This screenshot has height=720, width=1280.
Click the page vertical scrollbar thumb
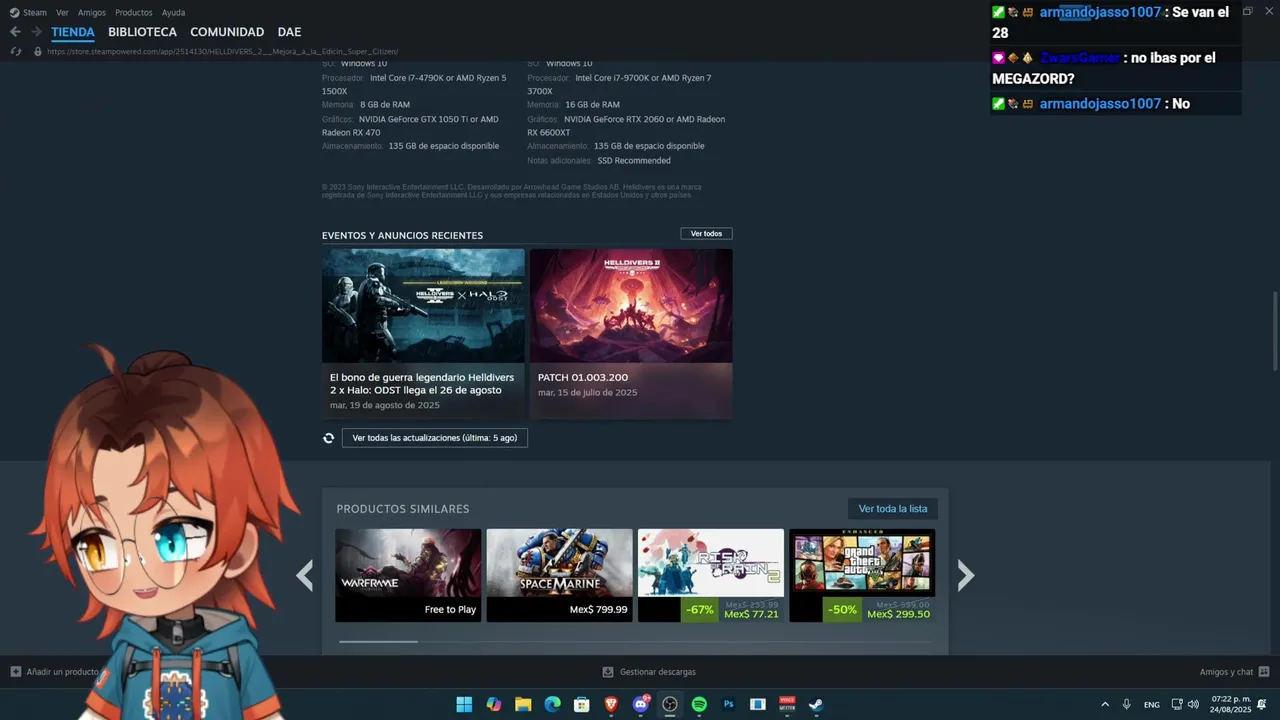click(x=1274, y=330)
